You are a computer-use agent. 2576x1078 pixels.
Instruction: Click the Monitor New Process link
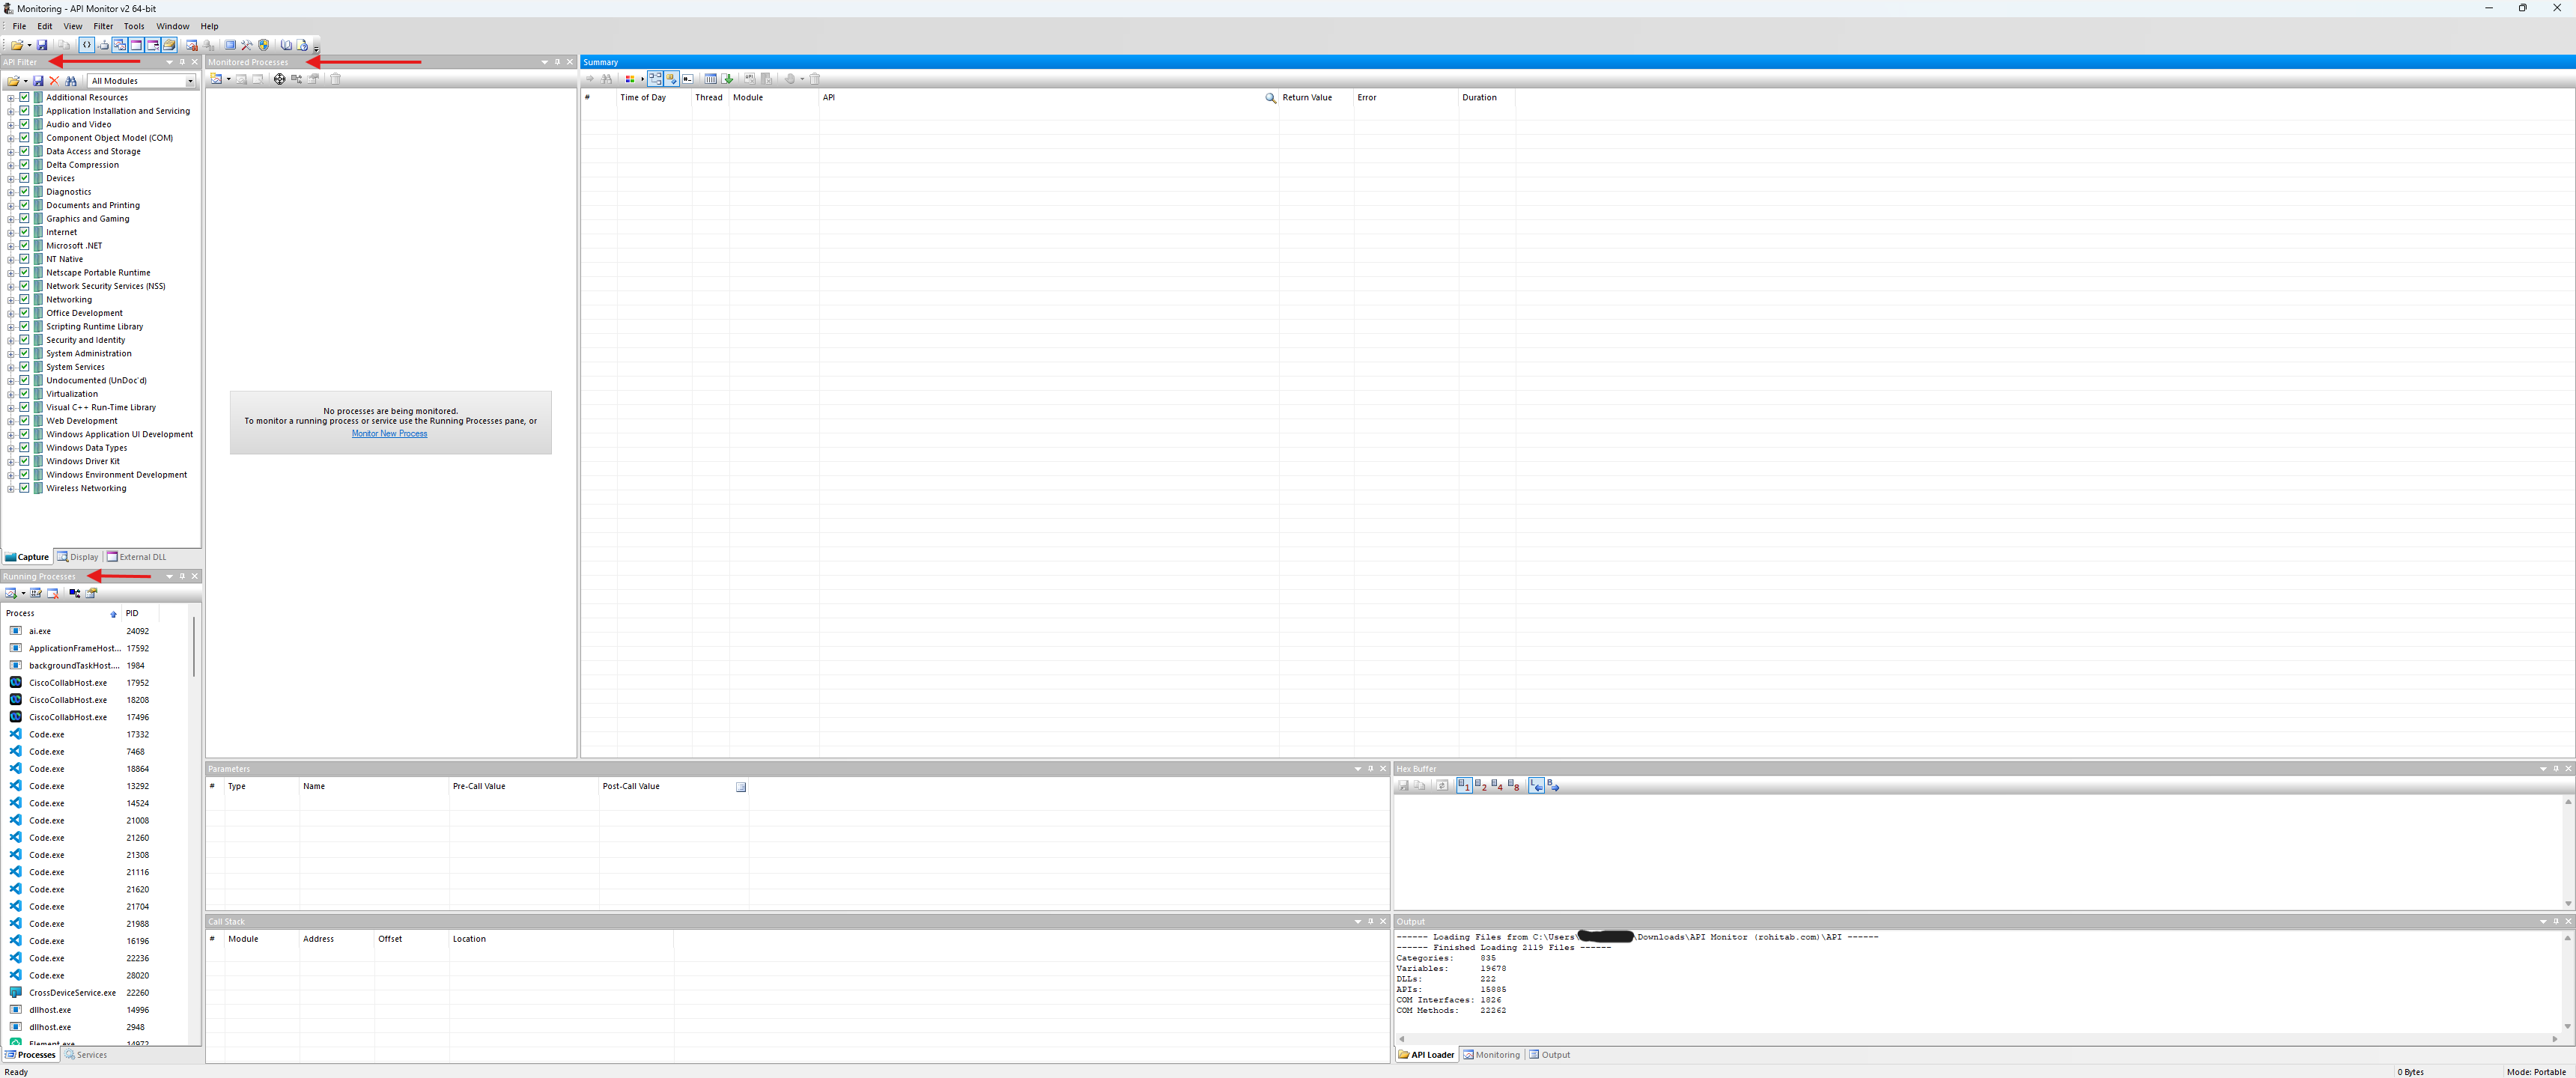click(x=389, y=434)
